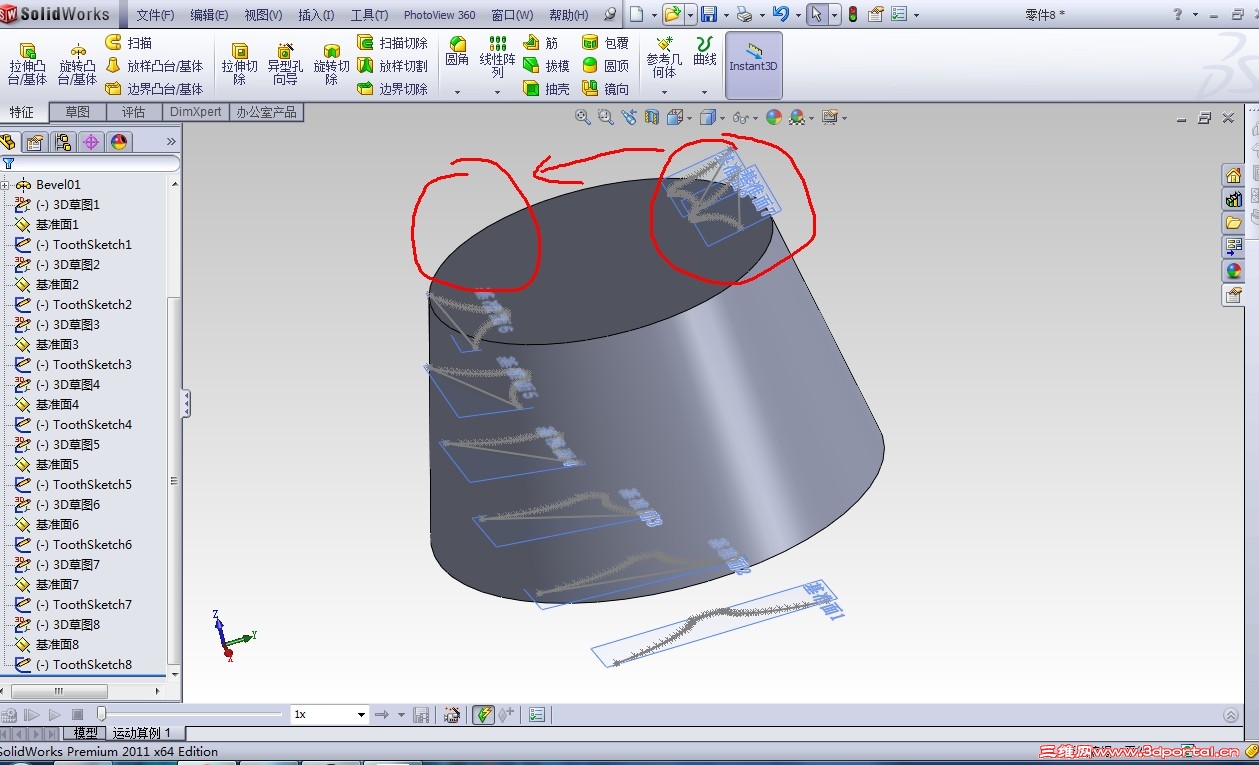1259x765 pixels.
Task: Open the 视图(V) menu
Action: coord(263,15)
